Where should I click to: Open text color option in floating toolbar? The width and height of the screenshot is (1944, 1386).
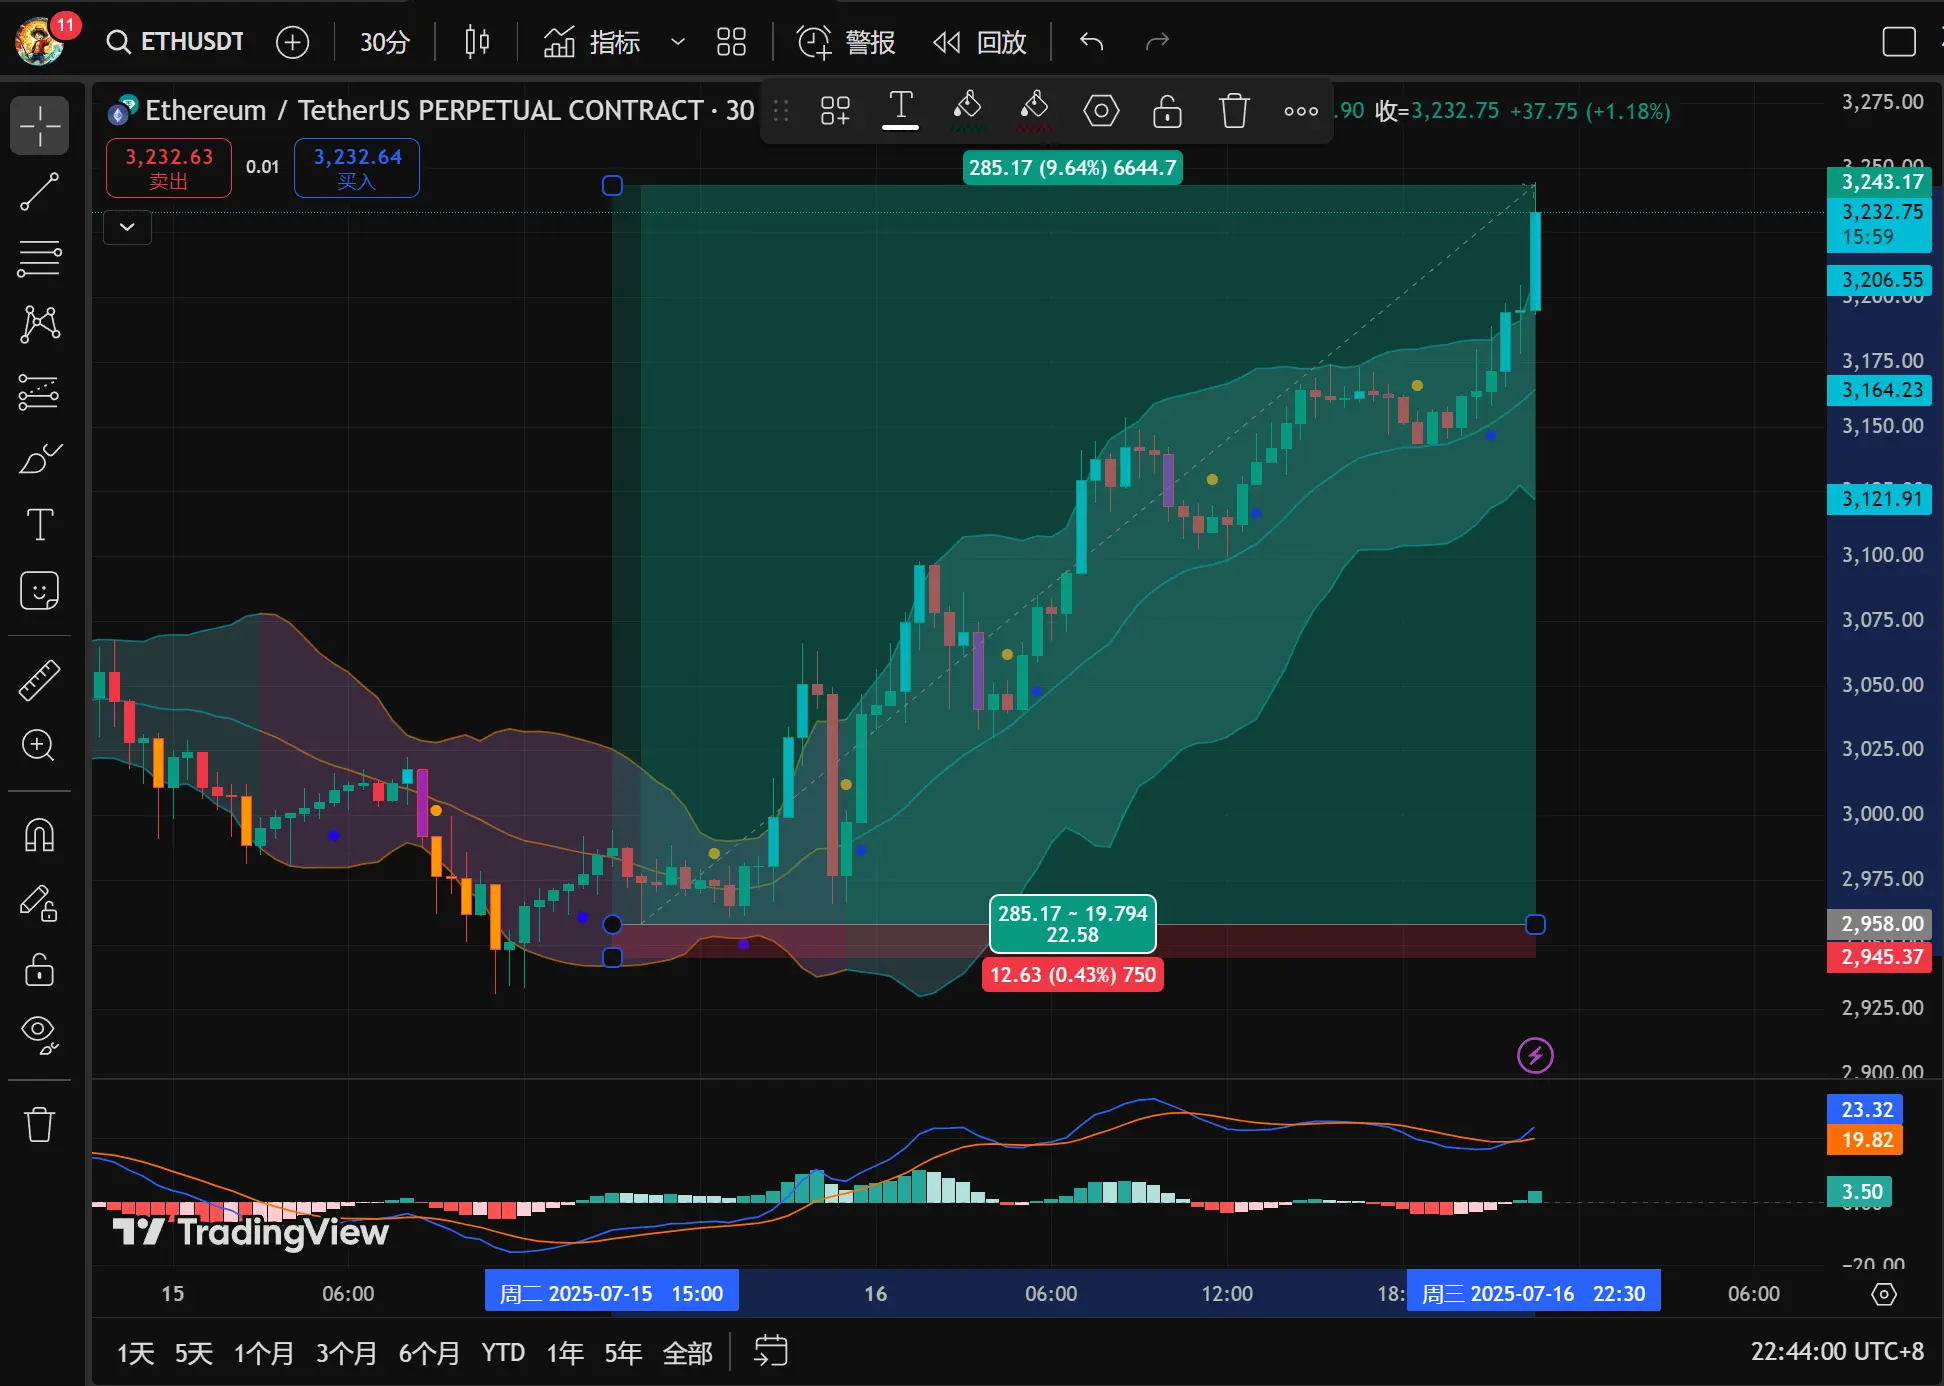(x=900, y=110)
